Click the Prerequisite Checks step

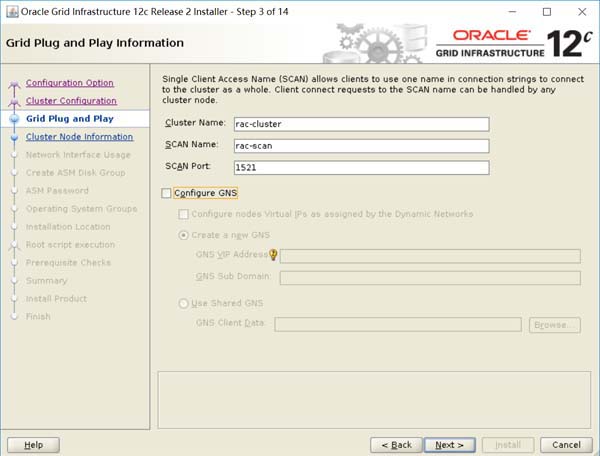coord(68,262)
